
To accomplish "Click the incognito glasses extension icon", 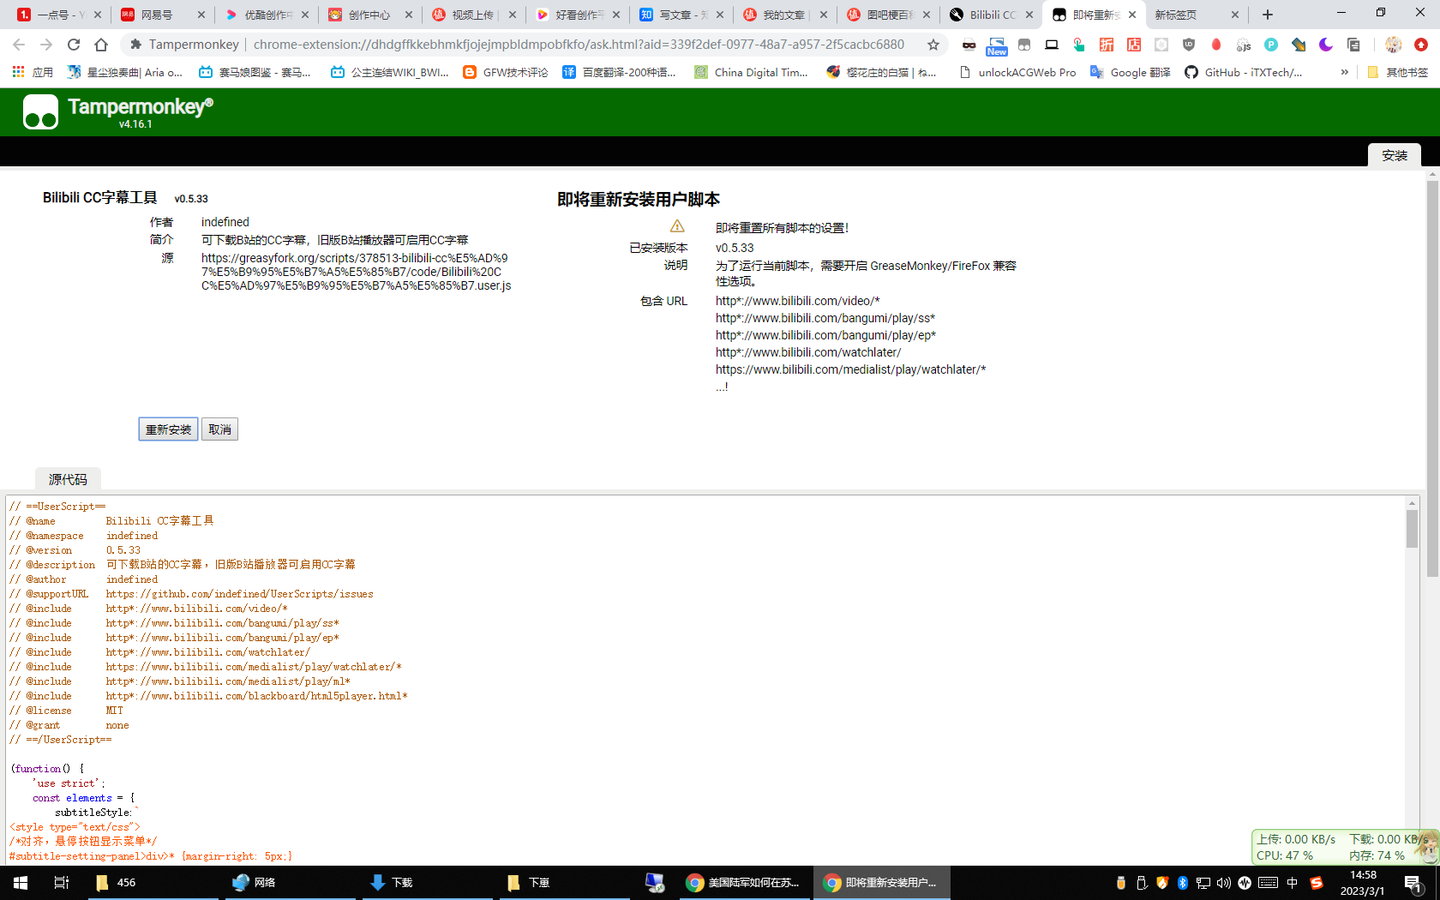I will click(969, 44).
